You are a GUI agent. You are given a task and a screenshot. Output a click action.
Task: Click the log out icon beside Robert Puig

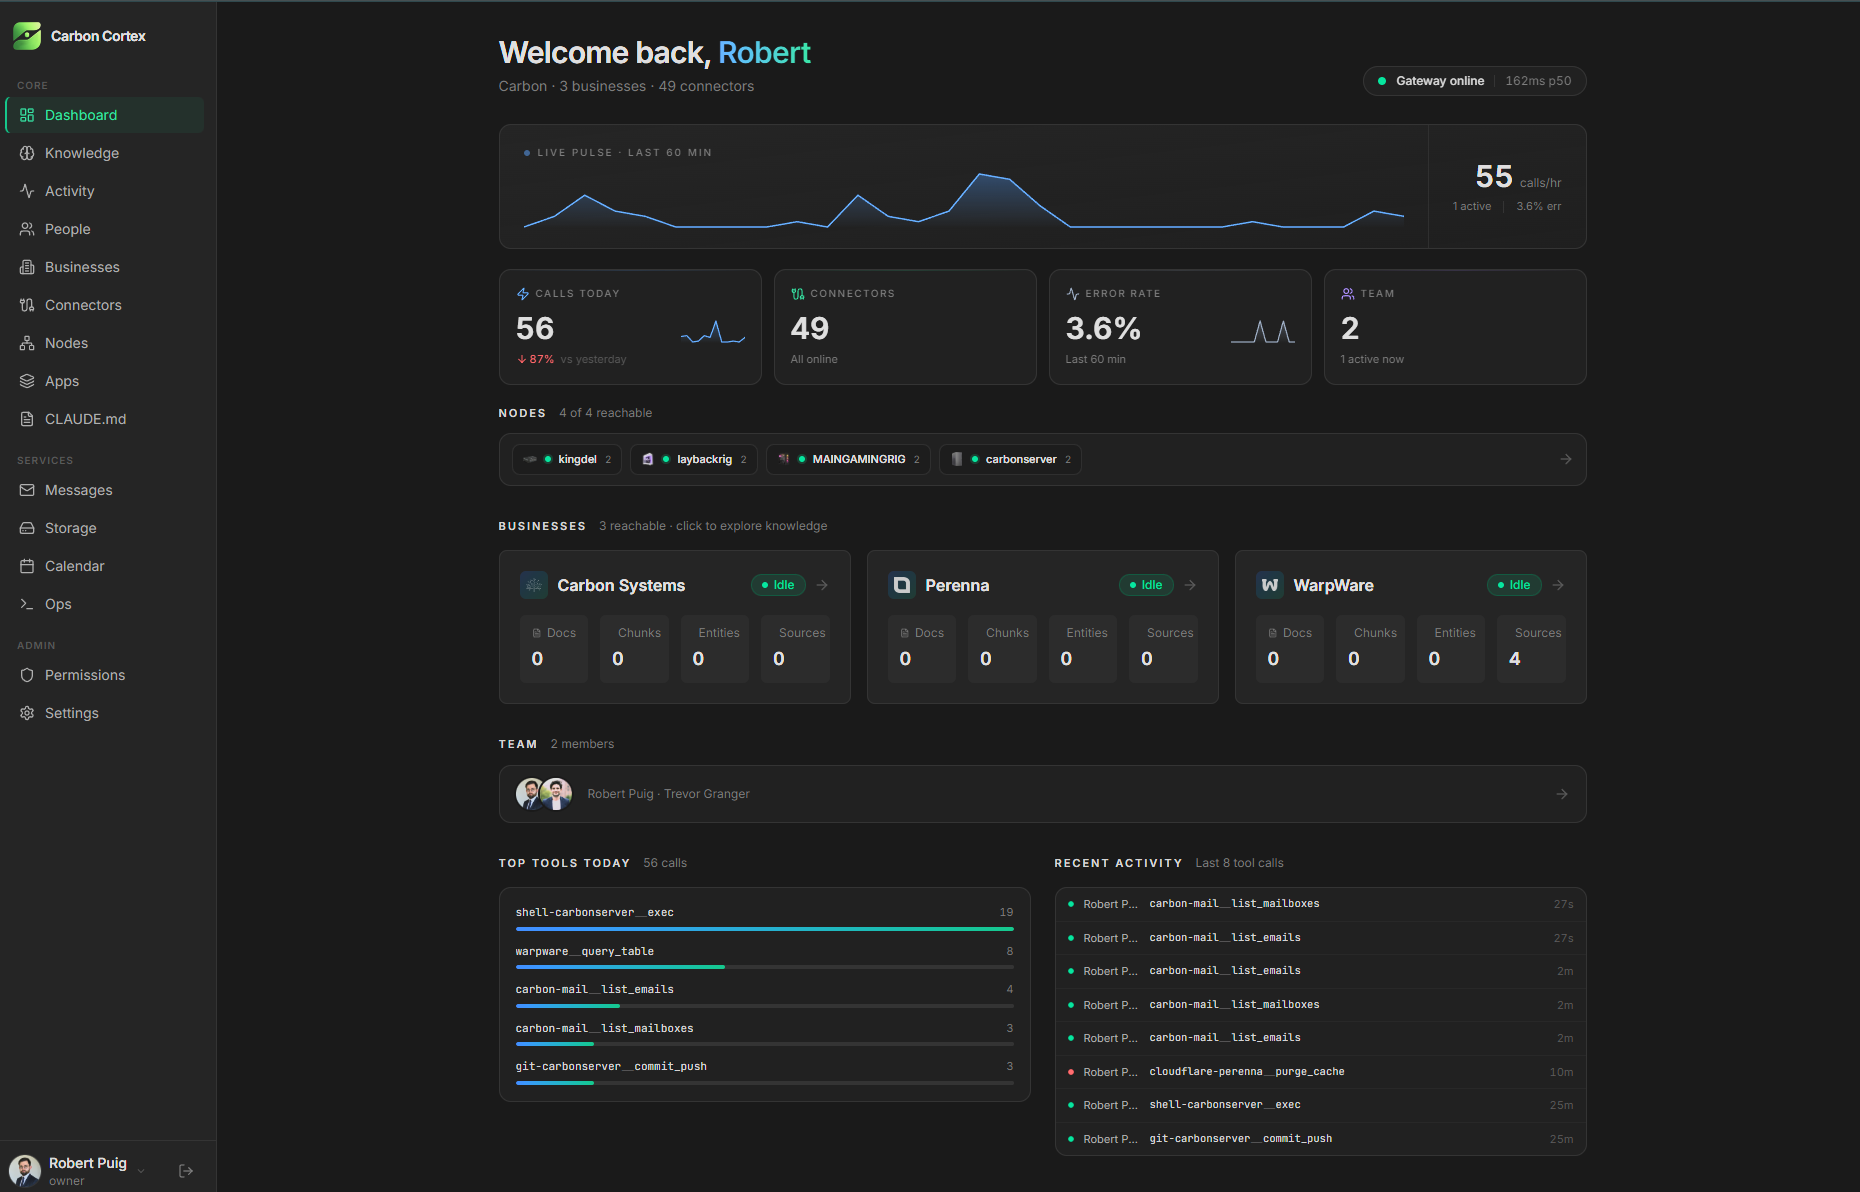pyautogui.click(x=186, y=1171)
